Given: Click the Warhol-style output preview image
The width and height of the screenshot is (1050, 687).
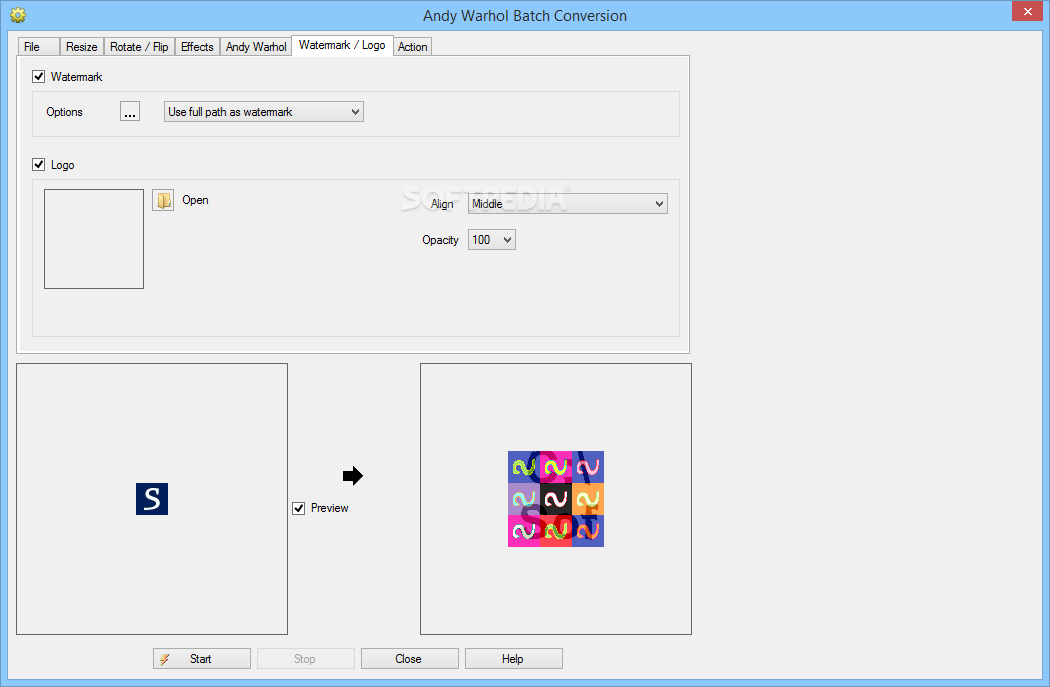Looking at the screenshot, I should pos(556,499).
